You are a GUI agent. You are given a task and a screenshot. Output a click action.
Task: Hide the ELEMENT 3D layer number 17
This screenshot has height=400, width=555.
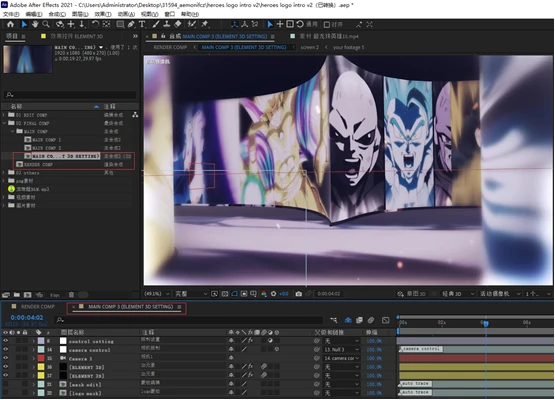click(x=5, y=375)
